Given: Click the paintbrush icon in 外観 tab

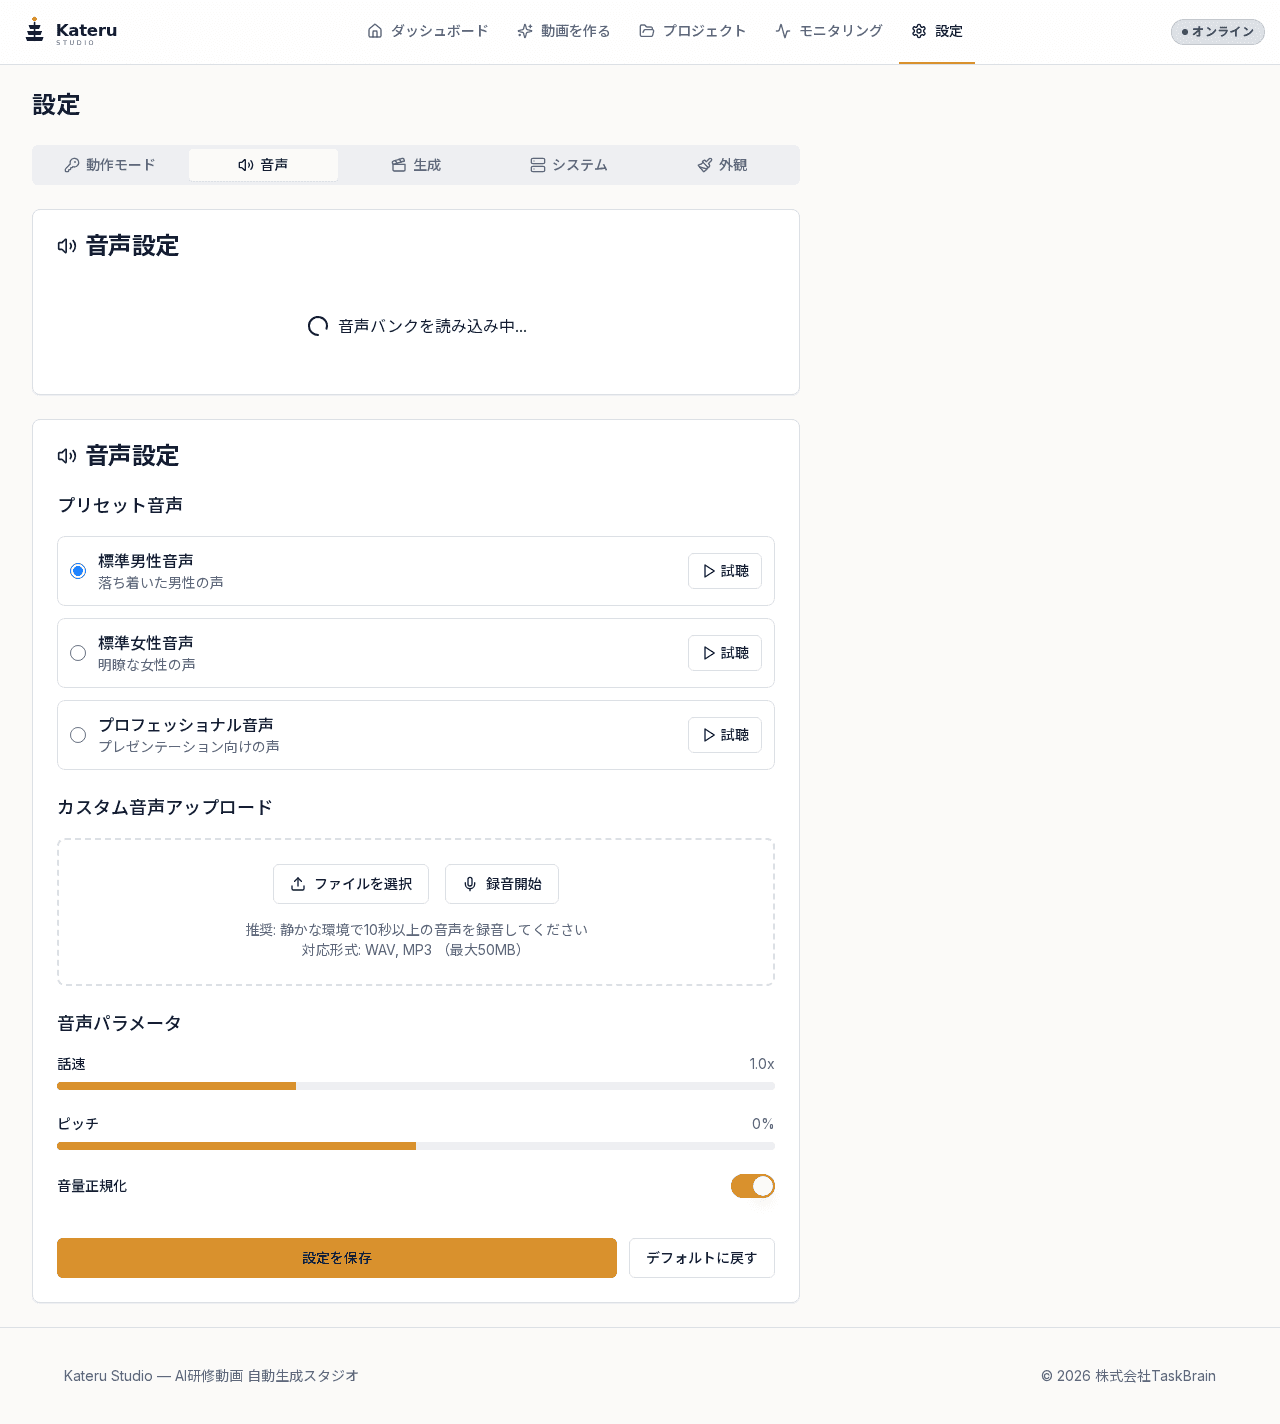Looking at the screenshot, I should (x=705, y=165).
